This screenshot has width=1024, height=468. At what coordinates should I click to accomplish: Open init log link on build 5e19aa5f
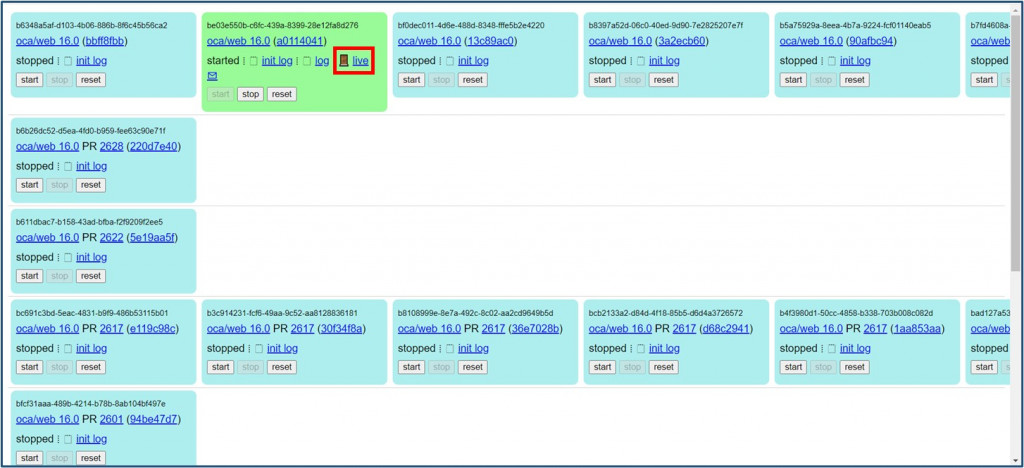(91, 257)
